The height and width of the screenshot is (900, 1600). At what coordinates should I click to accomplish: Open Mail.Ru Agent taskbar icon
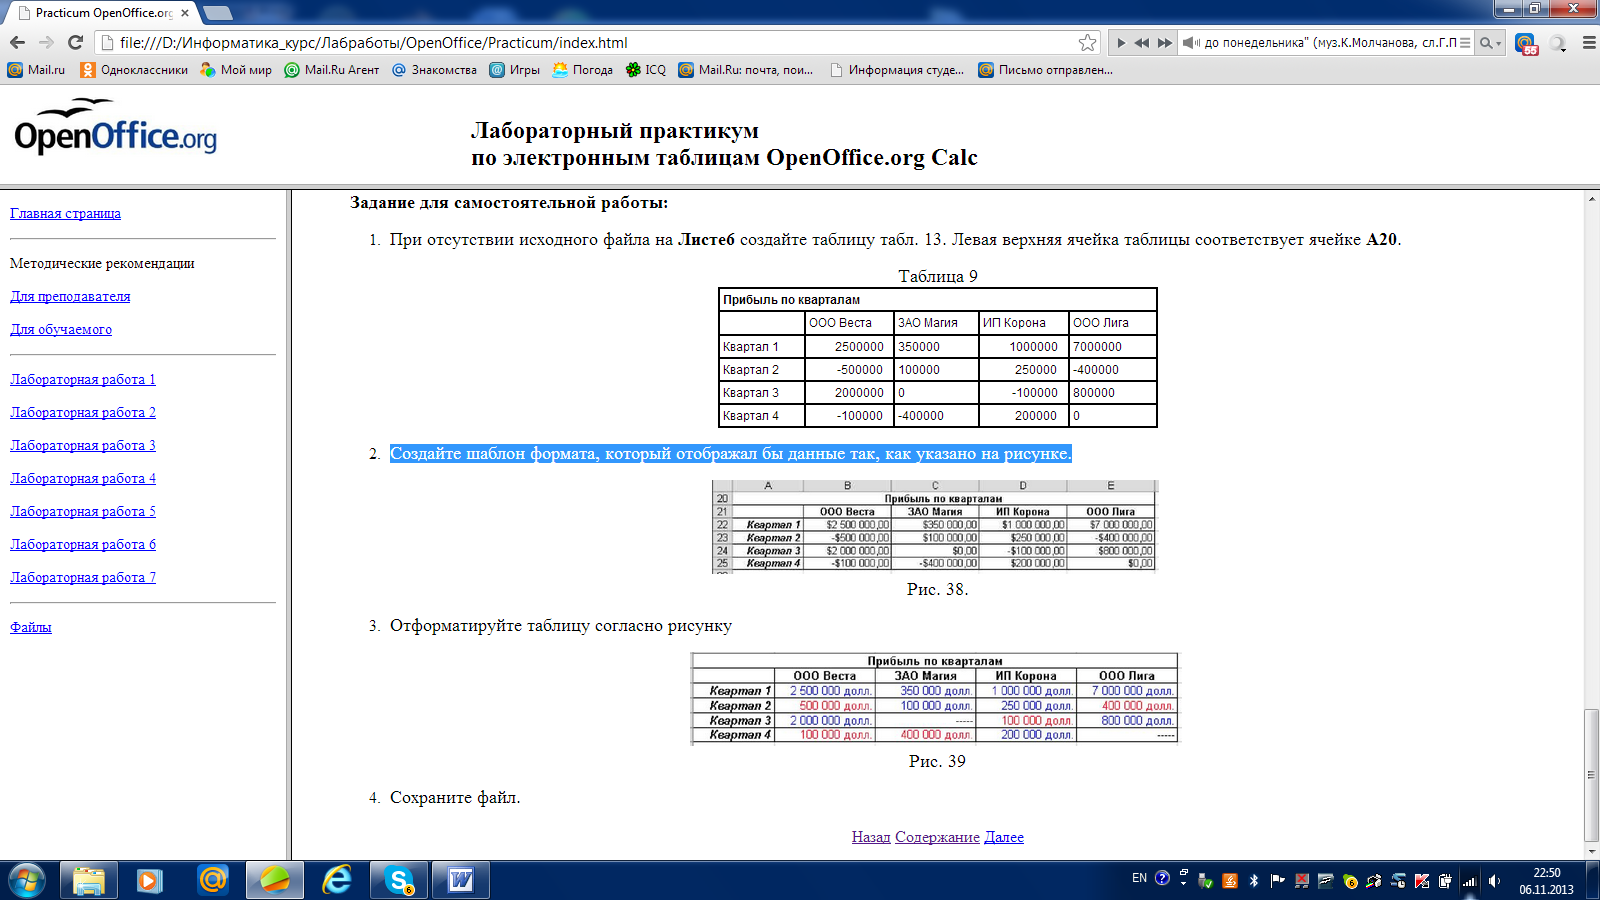[213, 880]
